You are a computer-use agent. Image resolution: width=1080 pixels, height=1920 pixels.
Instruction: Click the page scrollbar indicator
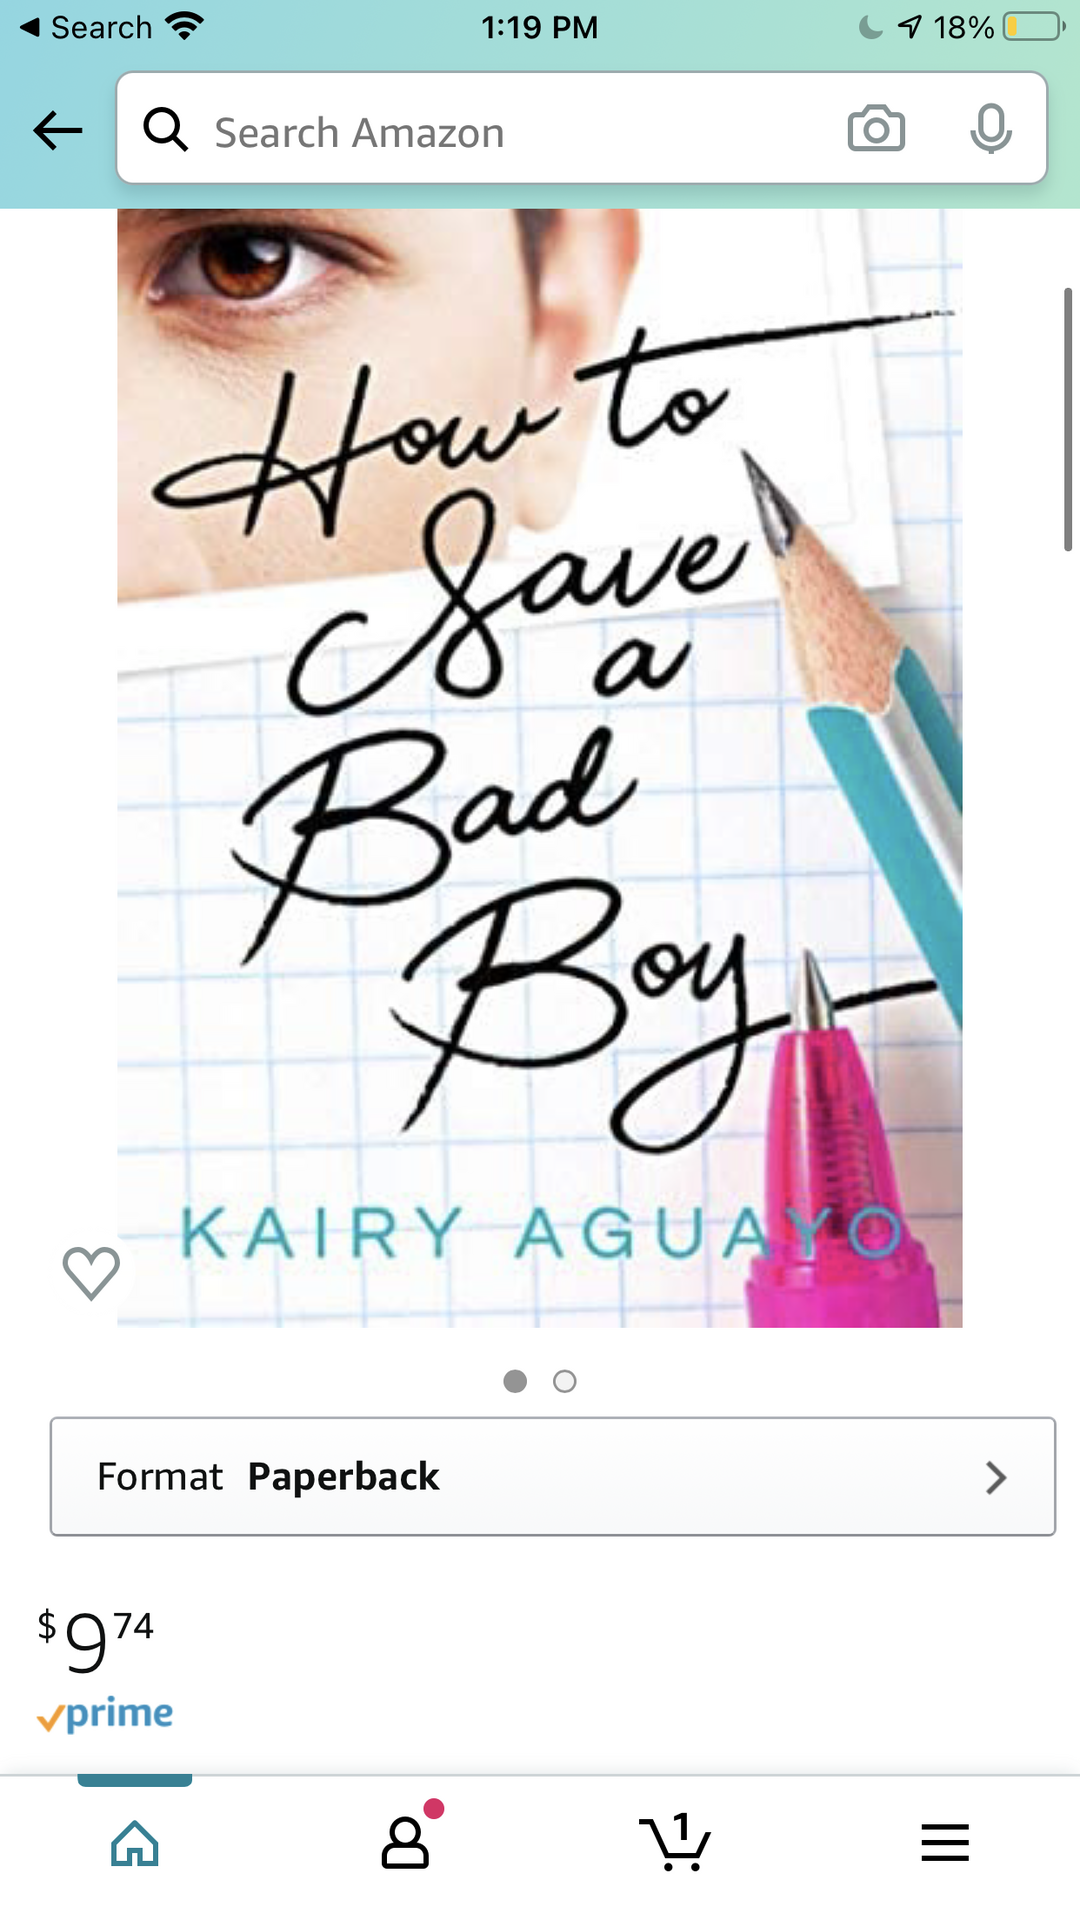[1067, 419]
